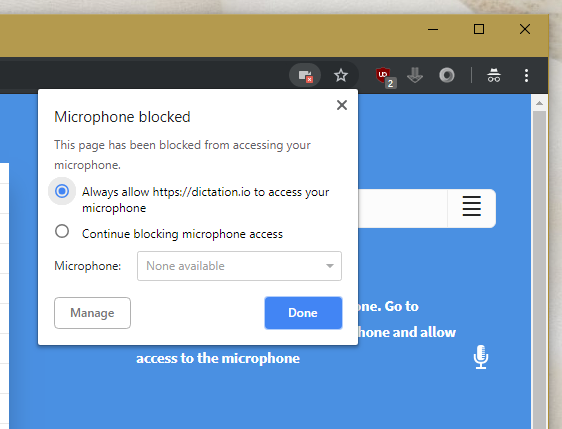Click the page scrollbar up arrow
Viewport: 562px width, 429px height.
coord(539,103)
